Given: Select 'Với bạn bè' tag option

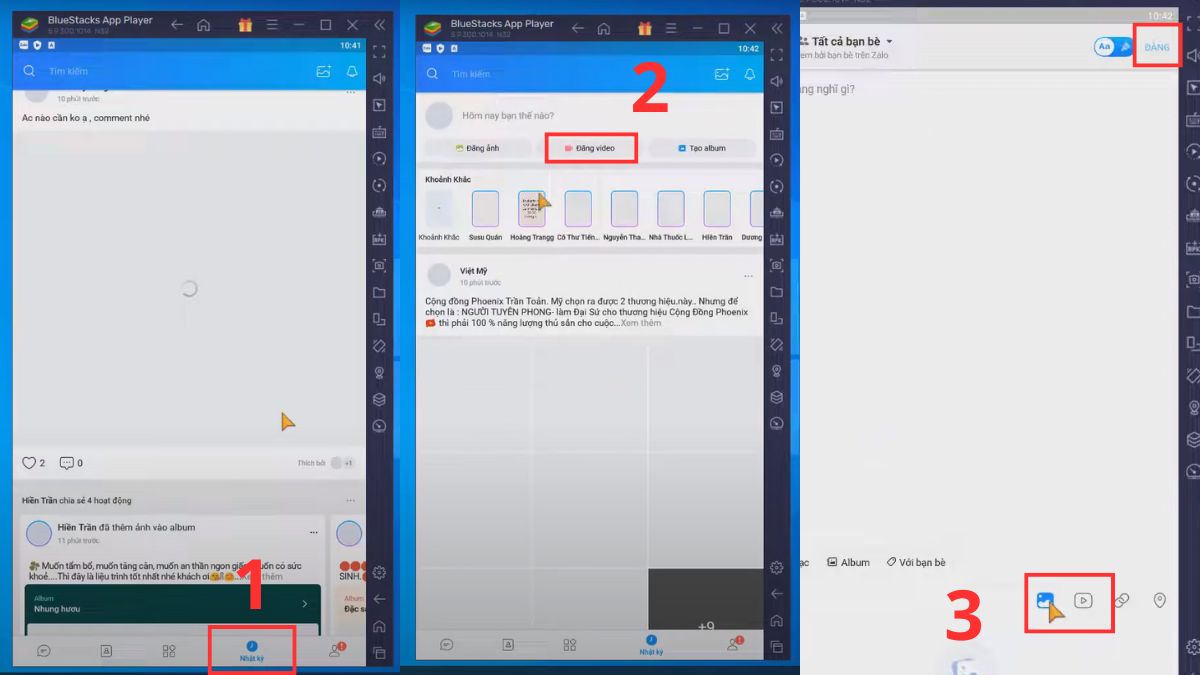Looking at the screenshot, I should [915, 562].
